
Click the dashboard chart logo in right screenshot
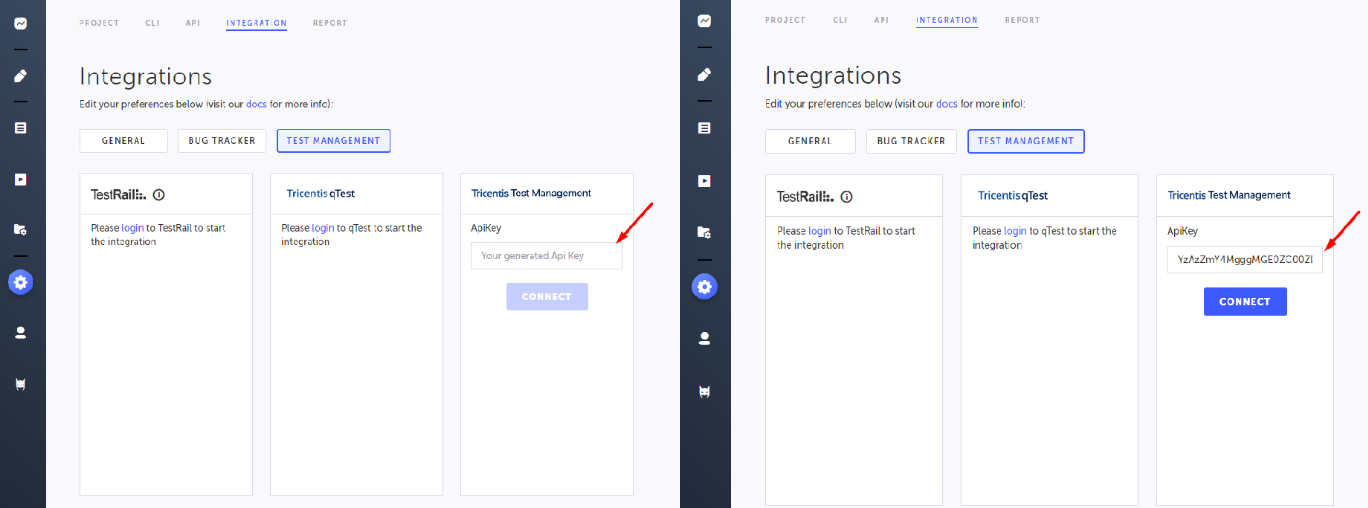[705, 21]
